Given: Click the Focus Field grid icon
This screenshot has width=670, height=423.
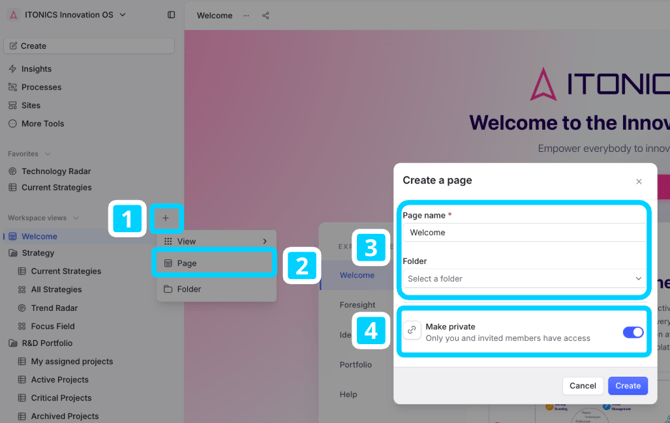Looking at the screenshot, I should [x=22, y=326].
